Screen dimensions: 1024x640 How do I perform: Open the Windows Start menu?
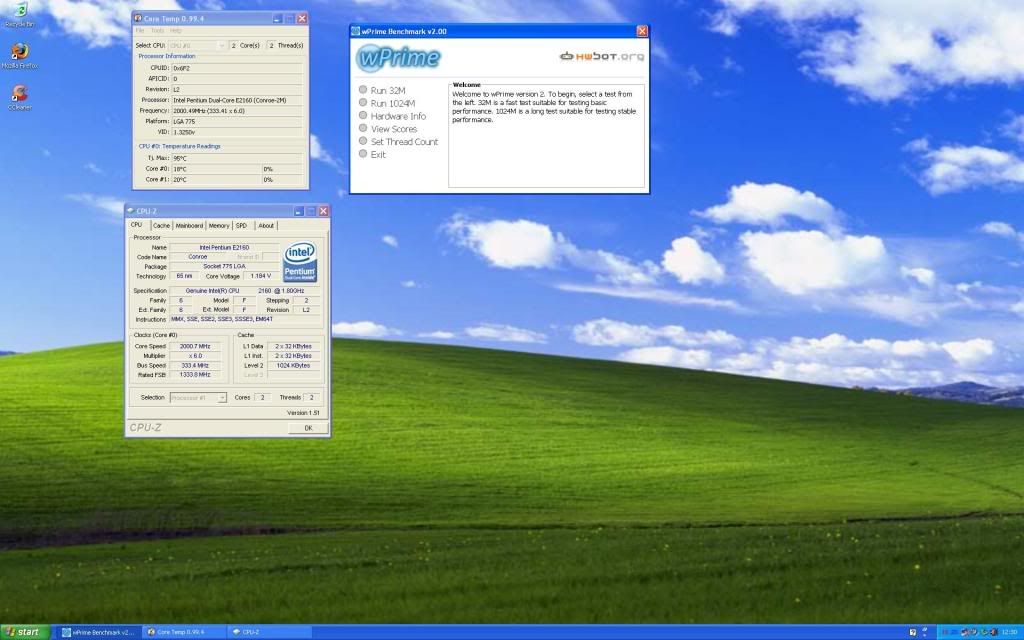[x=23, y=632]
